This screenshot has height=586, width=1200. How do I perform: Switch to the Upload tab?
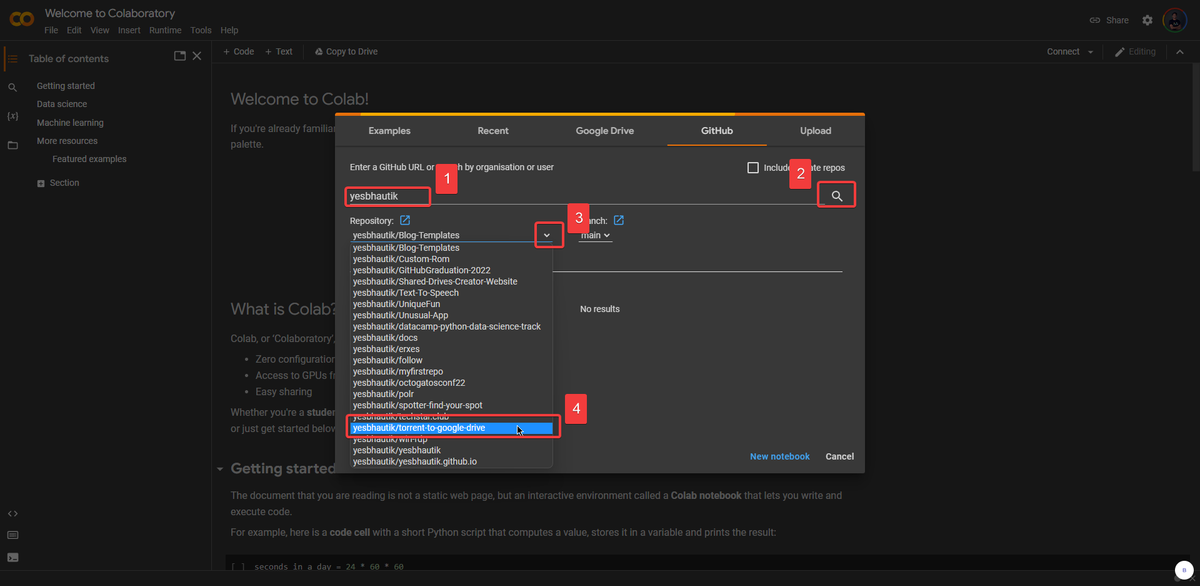(x=815, y=130)
